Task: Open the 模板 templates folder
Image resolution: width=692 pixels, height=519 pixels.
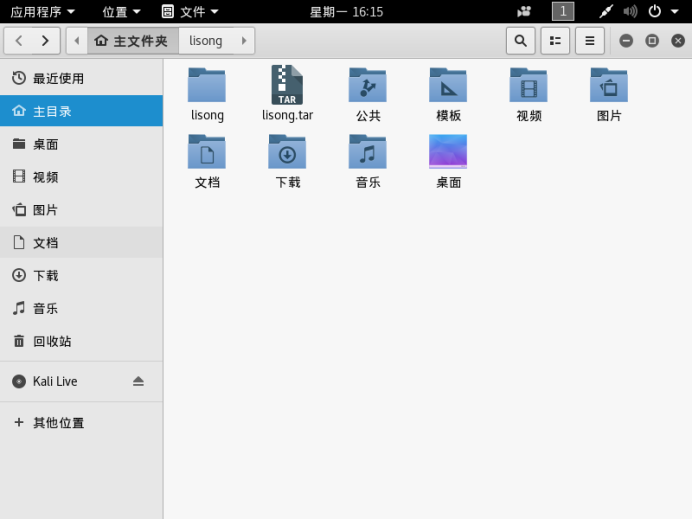Action: tap(448, 86)
